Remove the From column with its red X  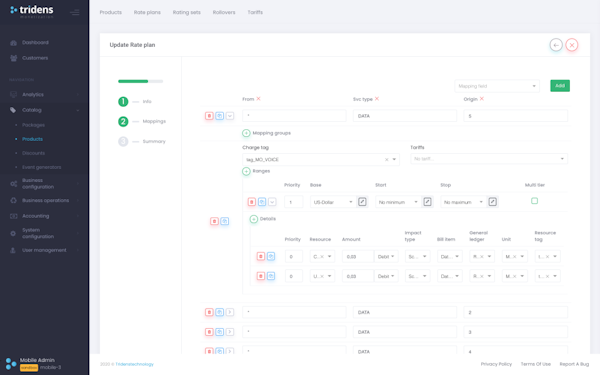pyautogui.click(x=258, y=99)
